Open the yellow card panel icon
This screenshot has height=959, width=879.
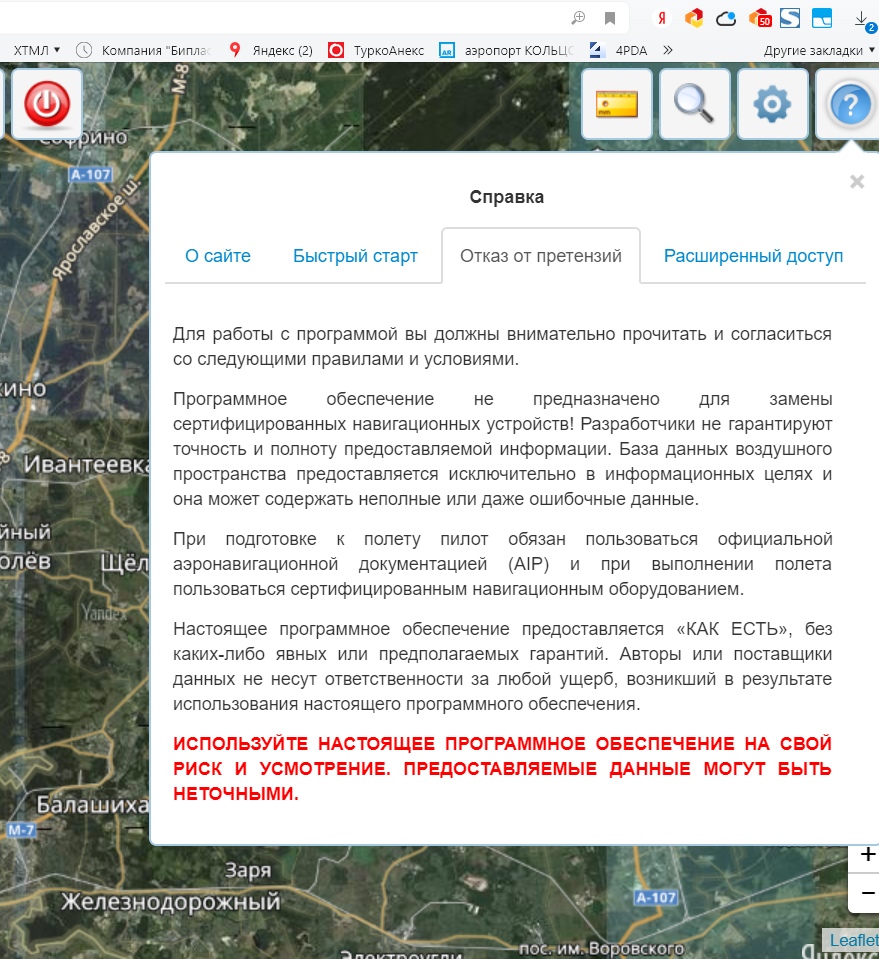617,104
